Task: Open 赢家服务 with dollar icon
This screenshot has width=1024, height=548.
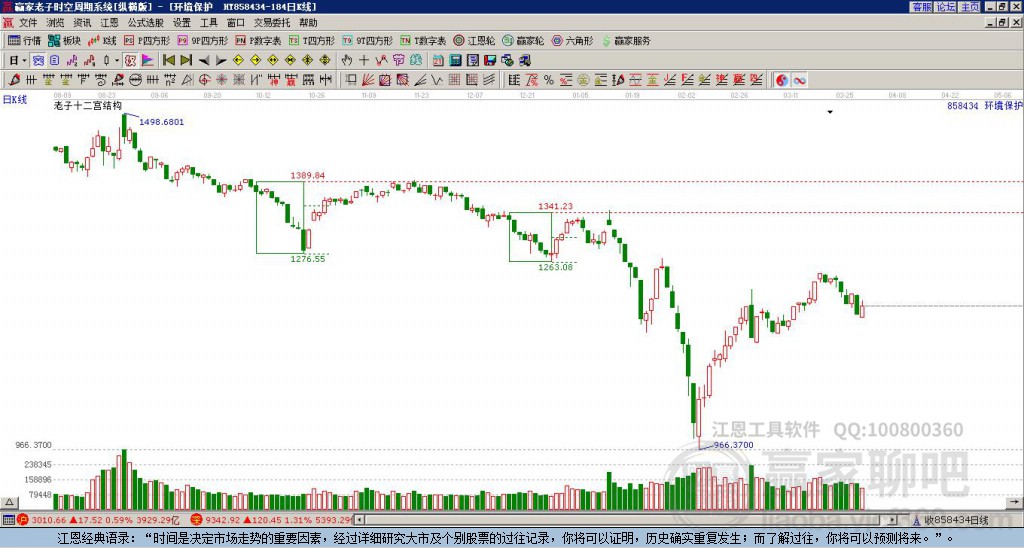Action: 626,40
